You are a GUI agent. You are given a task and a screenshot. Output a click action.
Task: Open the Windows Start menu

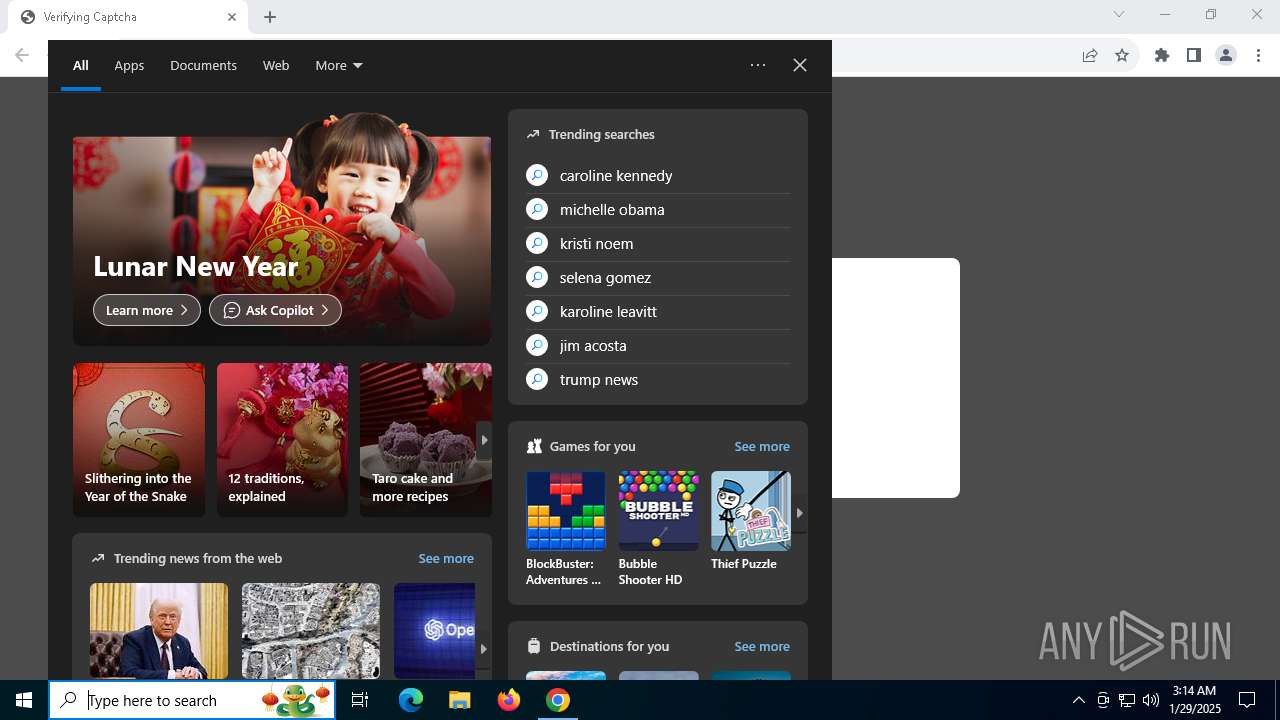(x=24, y=700)
